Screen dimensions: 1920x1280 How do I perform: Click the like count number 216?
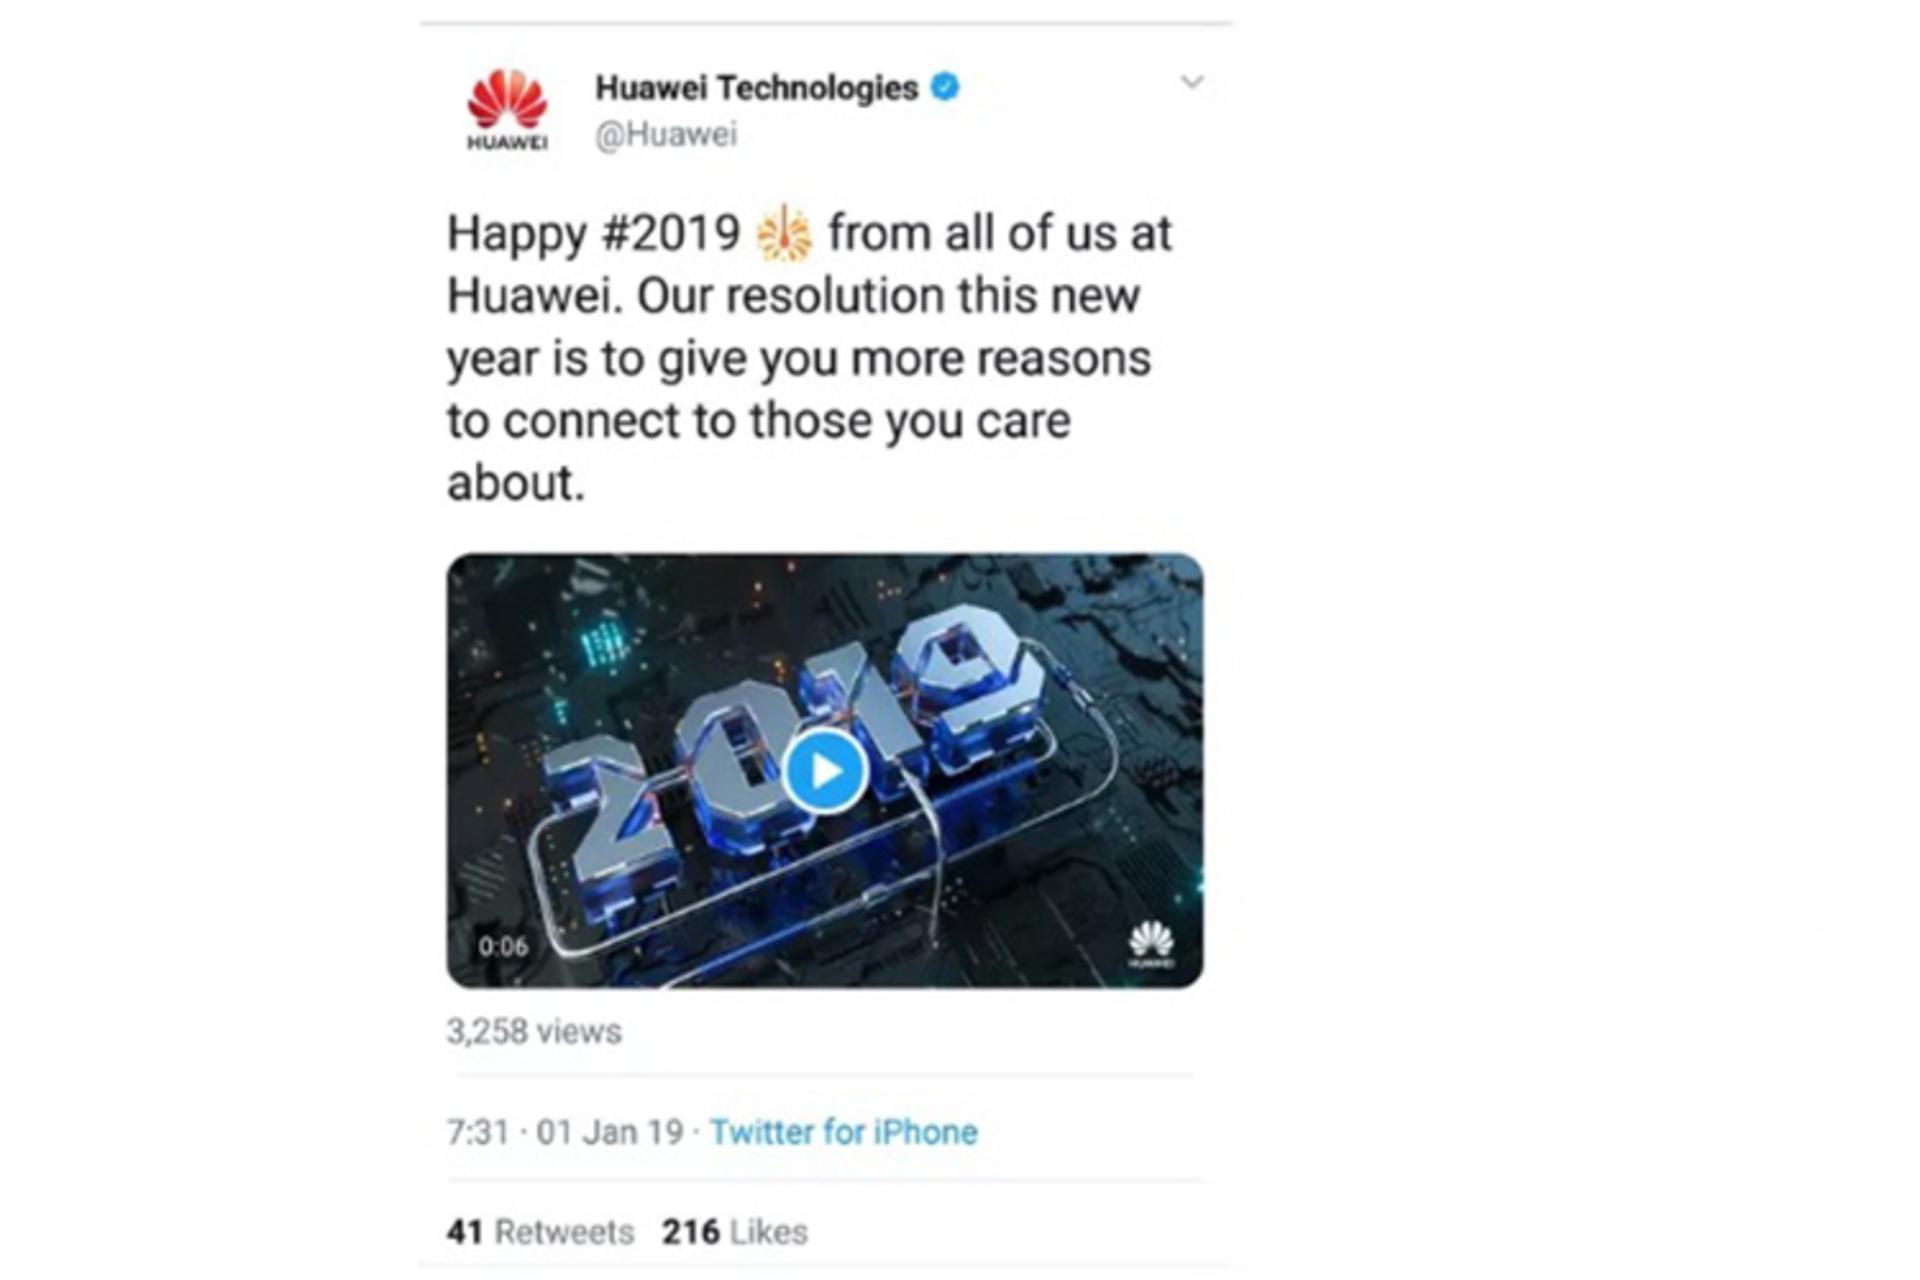click(690, 1232)
